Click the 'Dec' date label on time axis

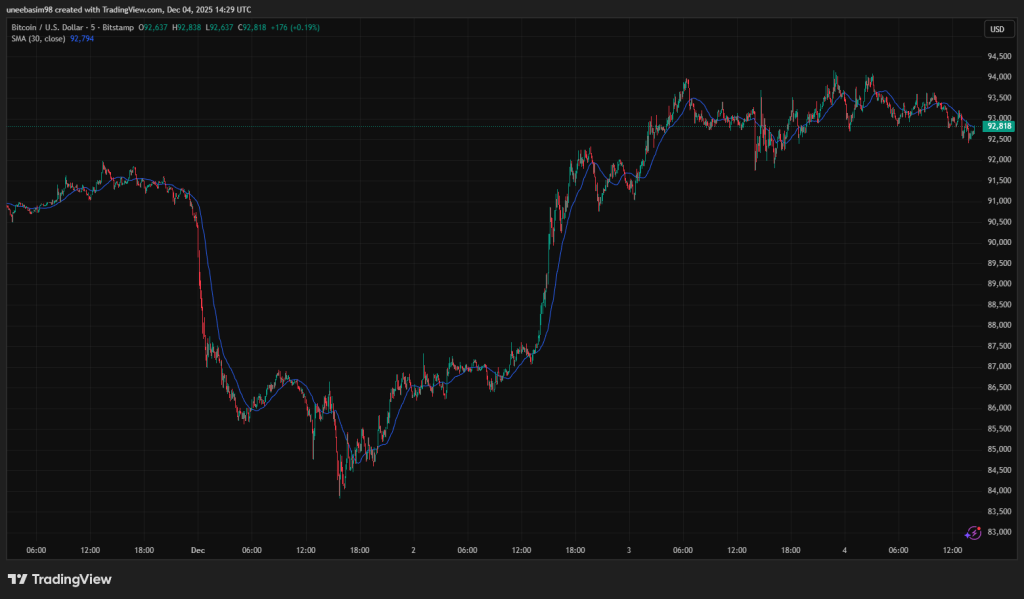(x=198, y=550)
